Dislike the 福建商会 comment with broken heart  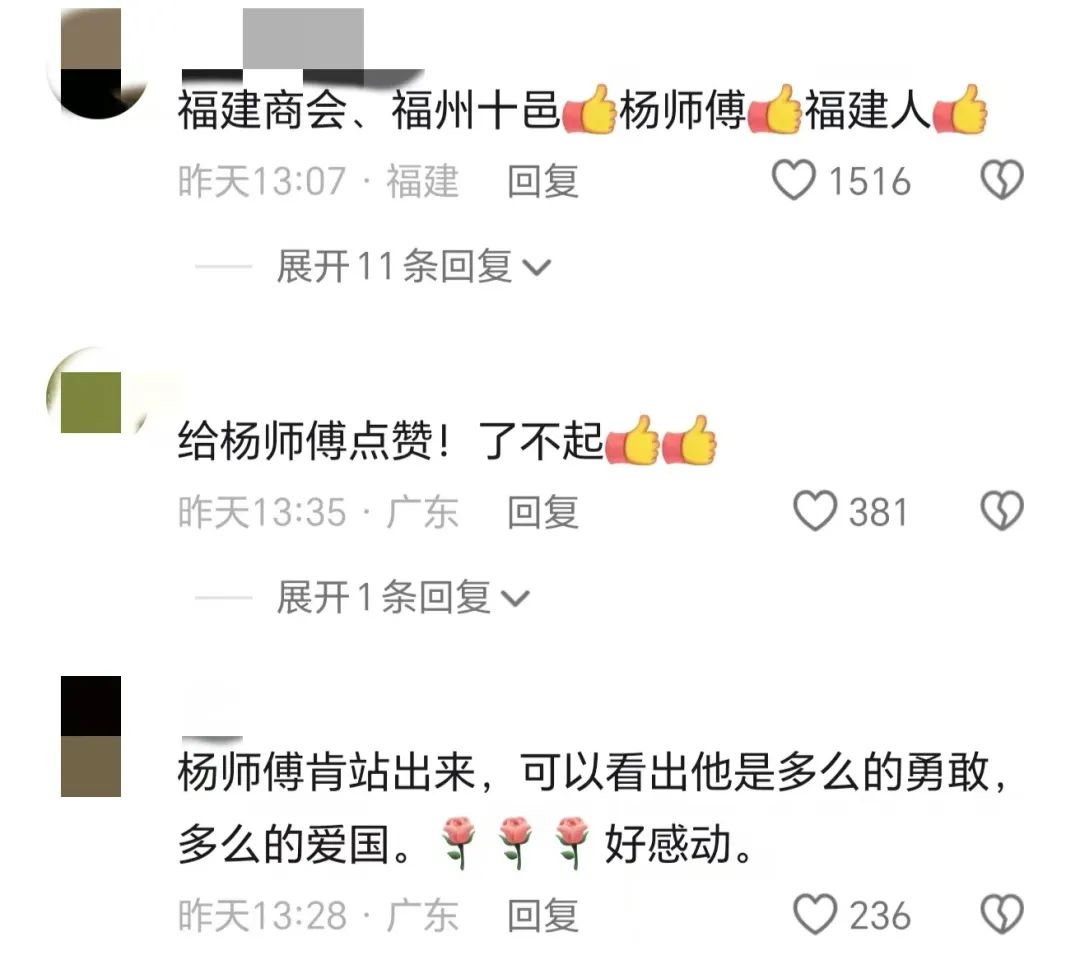pos(1002,181)
